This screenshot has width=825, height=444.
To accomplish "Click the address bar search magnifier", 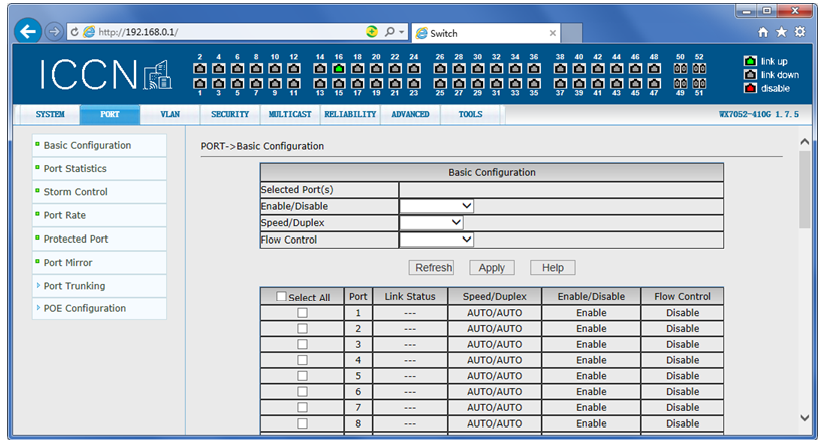I will click(389, 32).
